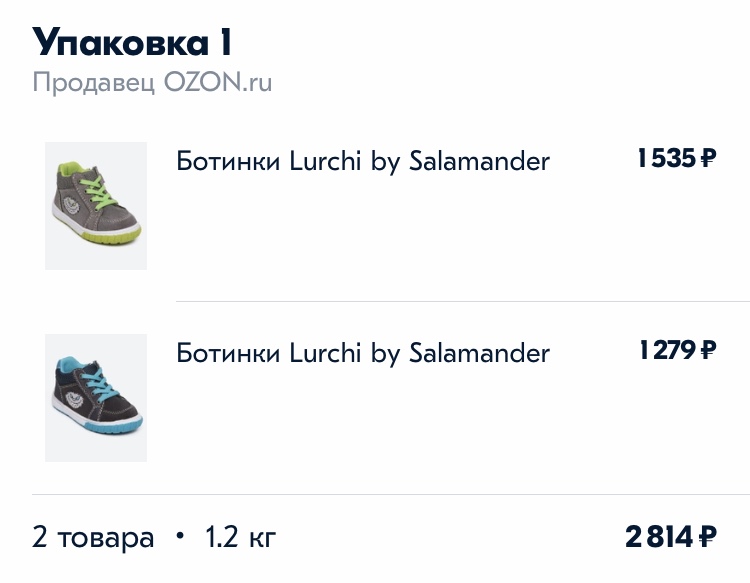Click the ruble sign beside price 1279
750x583 pixels.
pyautogui.click(x=708, y=350)
